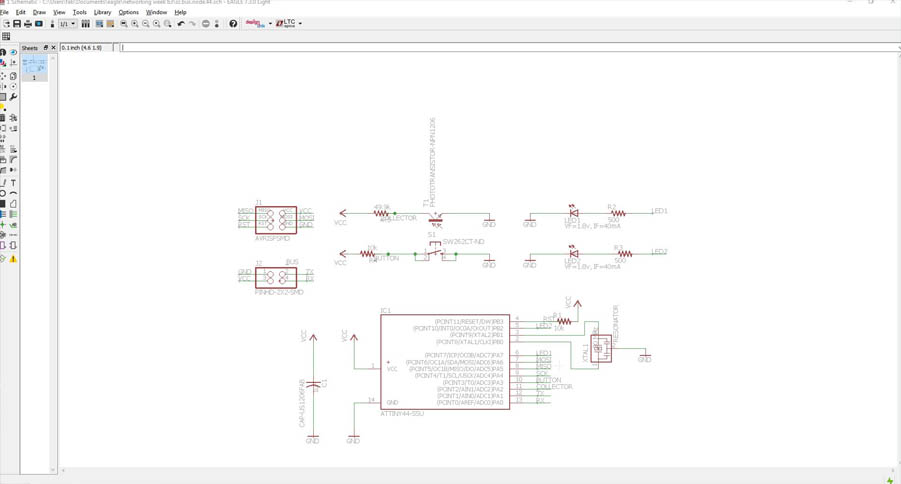Click the Grid settings icon
The width and height of the screenshot is (901, 484).
pos(6,36)
